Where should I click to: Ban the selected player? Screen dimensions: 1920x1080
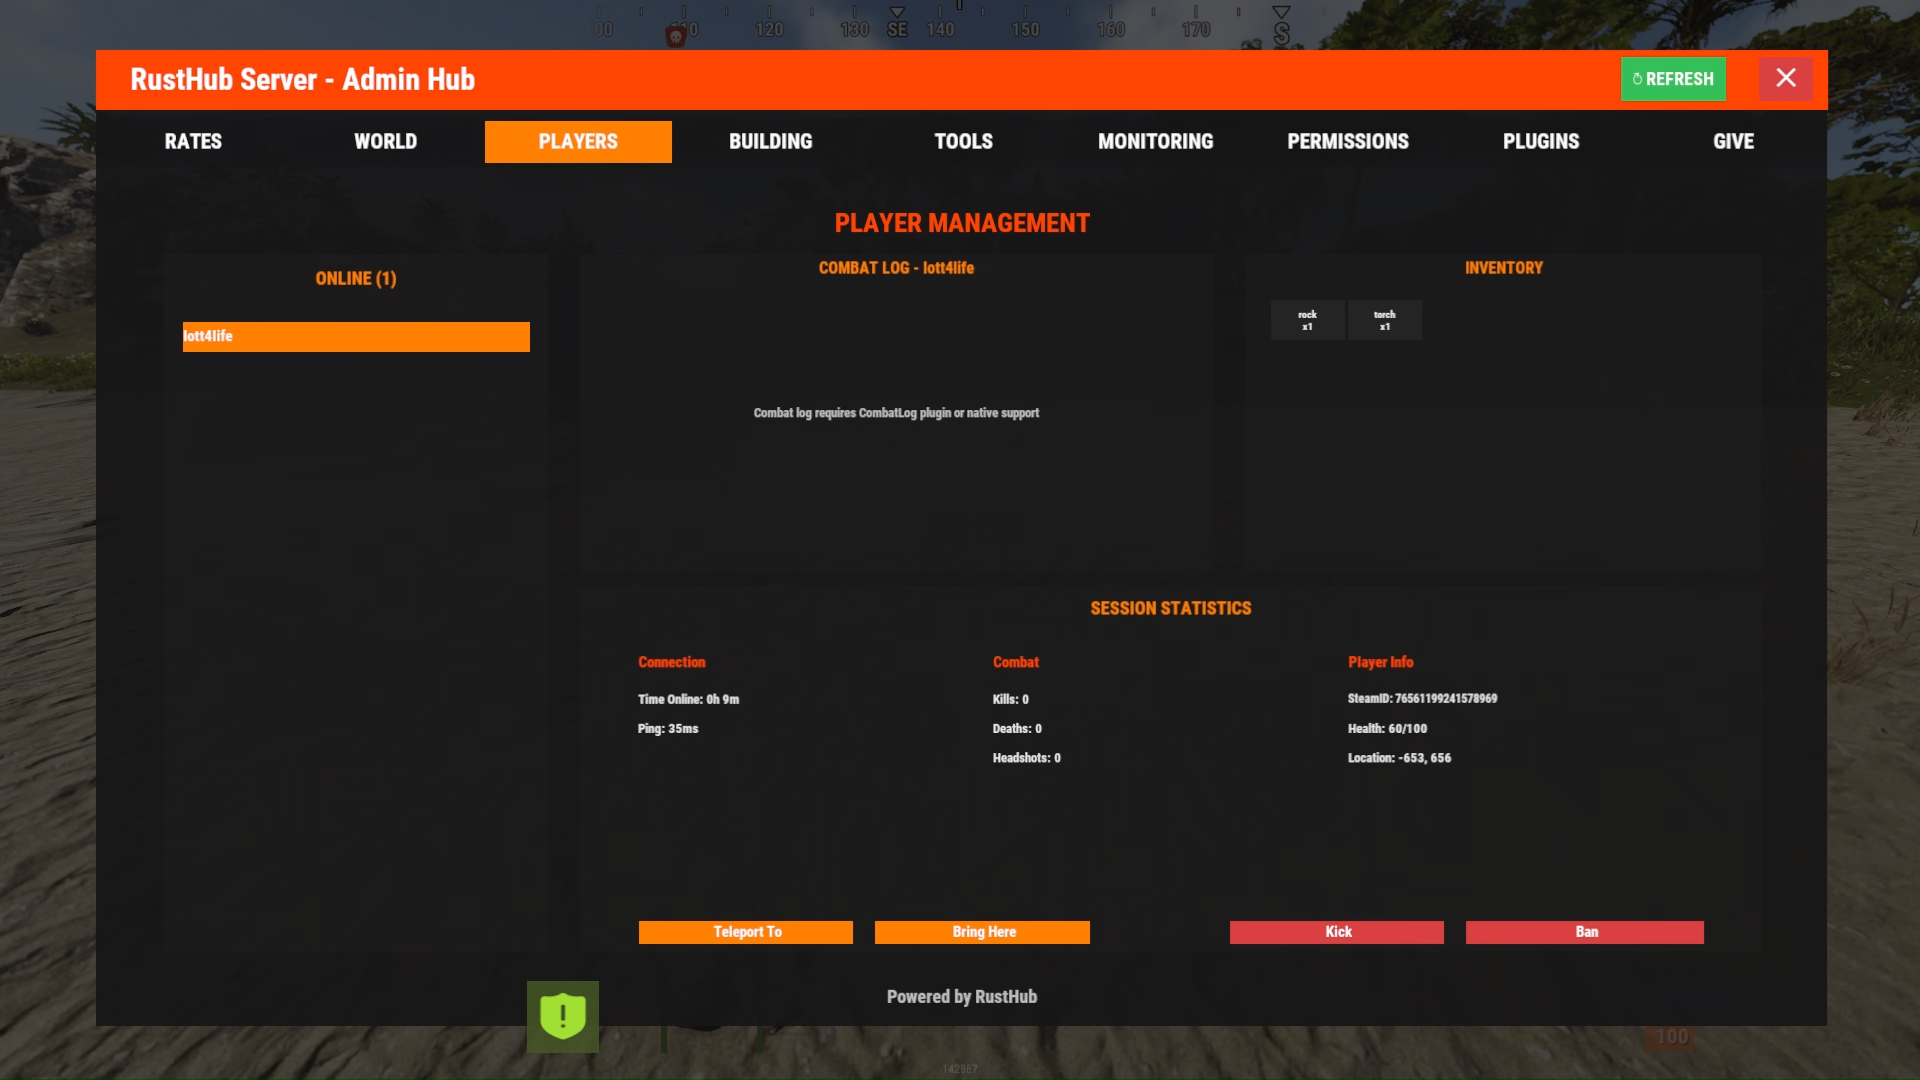pos(1585,932)
